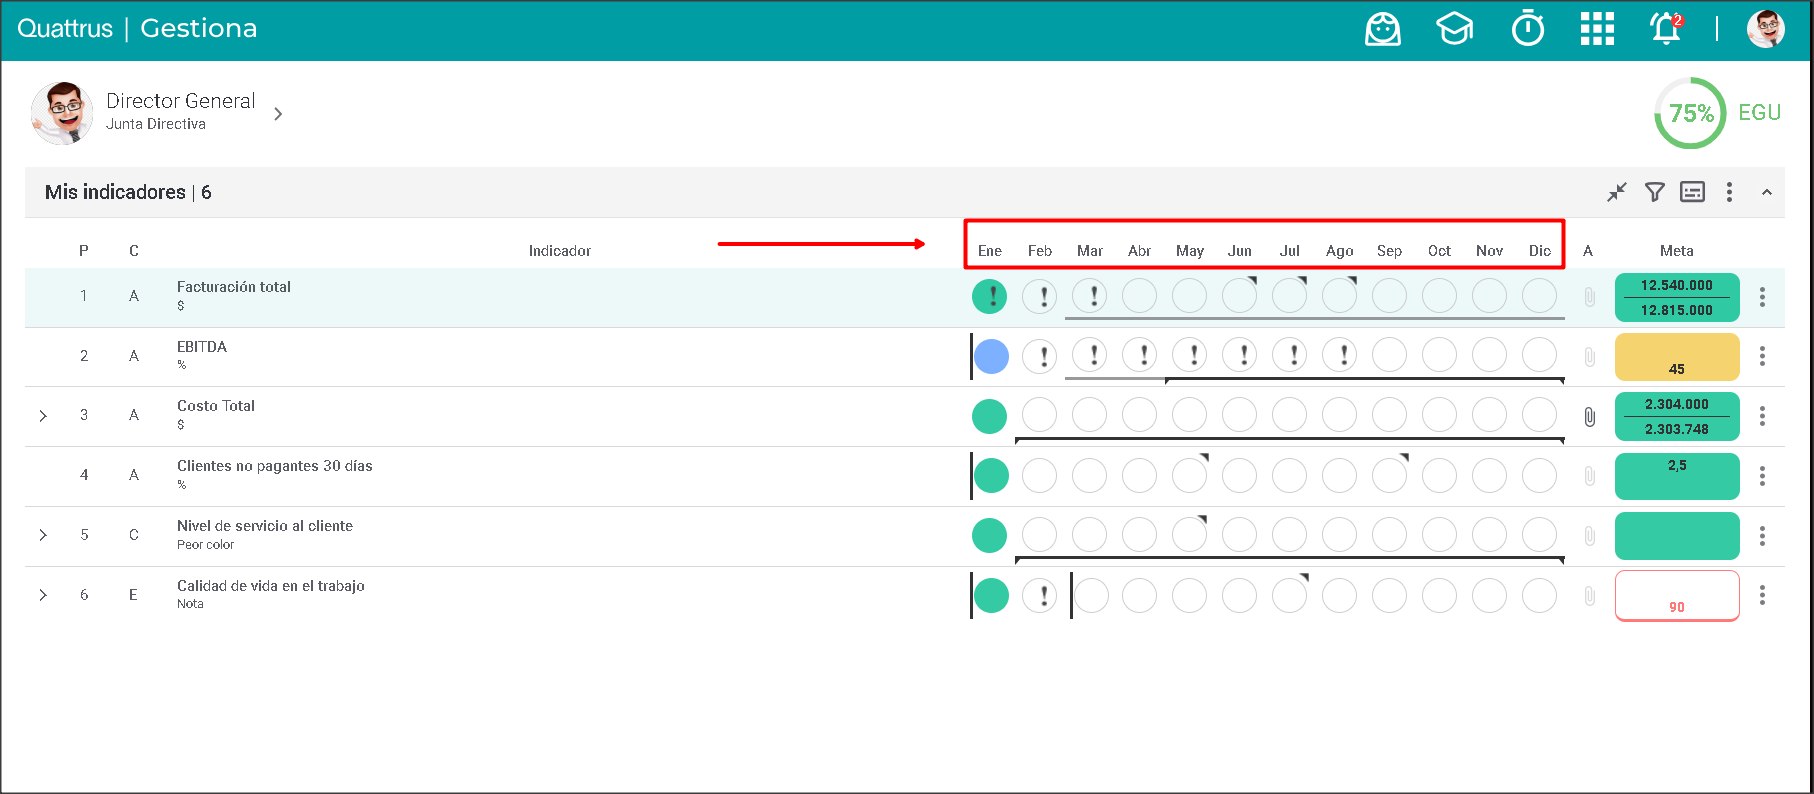
Task: Click the yellow EBITDA goal box showing 45
Action: (1677, 357)
